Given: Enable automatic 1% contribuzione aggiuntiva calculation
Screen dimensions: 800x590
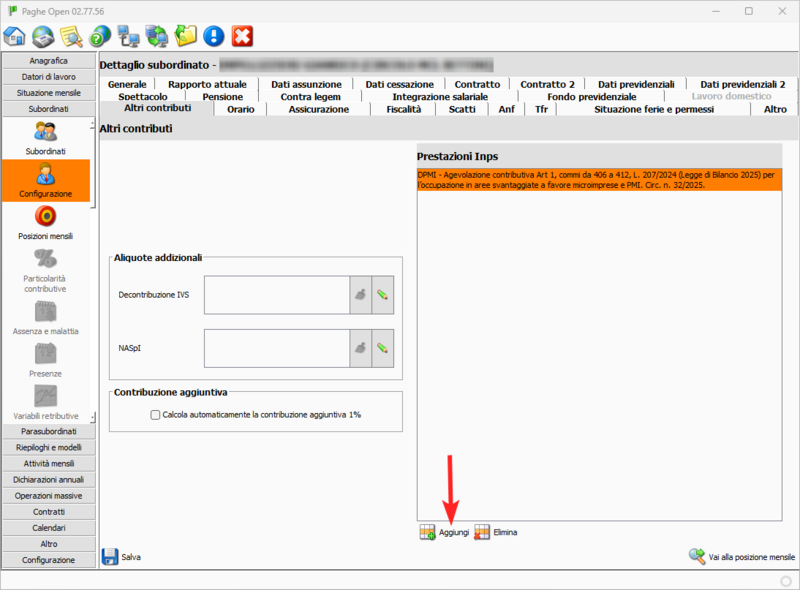Looking at the screenshot, I should click(155, 414).
